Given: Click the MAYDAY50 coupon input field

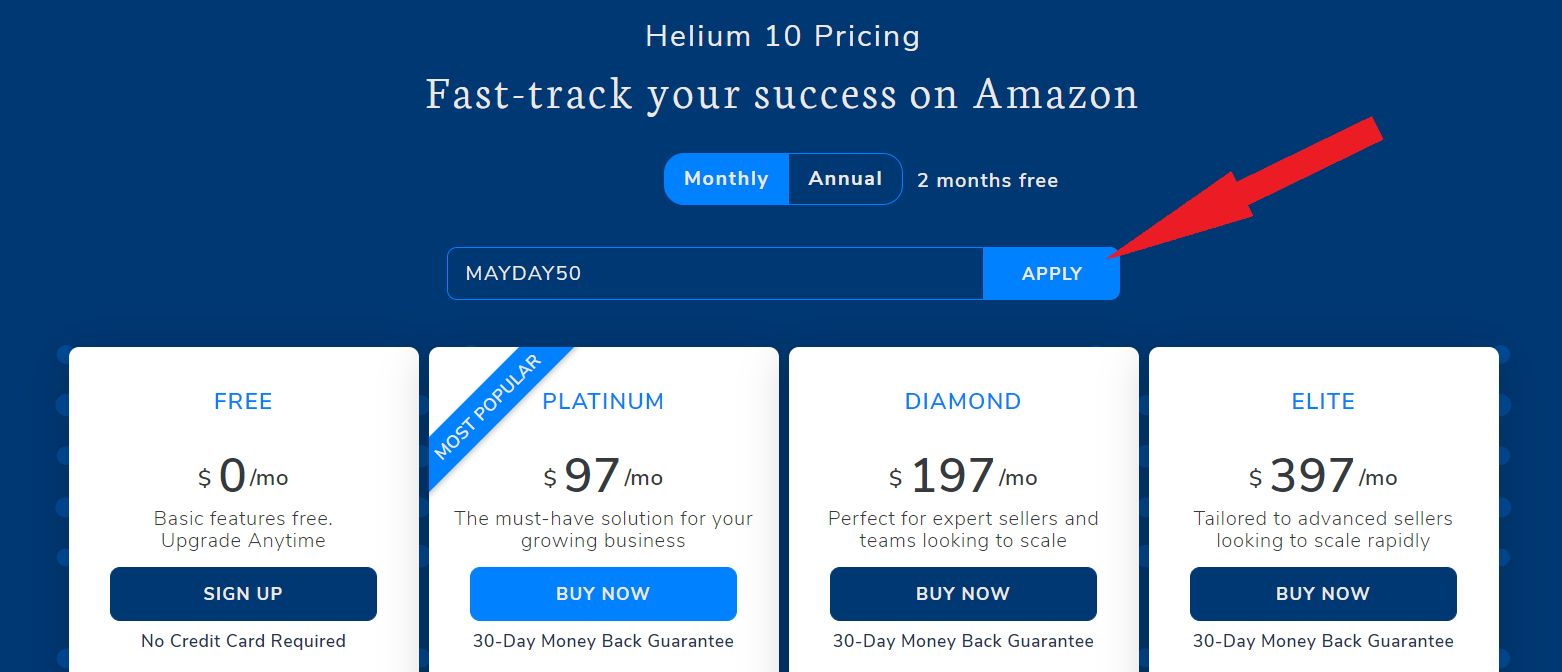Looking at the screenshot, I should [715, 272].
